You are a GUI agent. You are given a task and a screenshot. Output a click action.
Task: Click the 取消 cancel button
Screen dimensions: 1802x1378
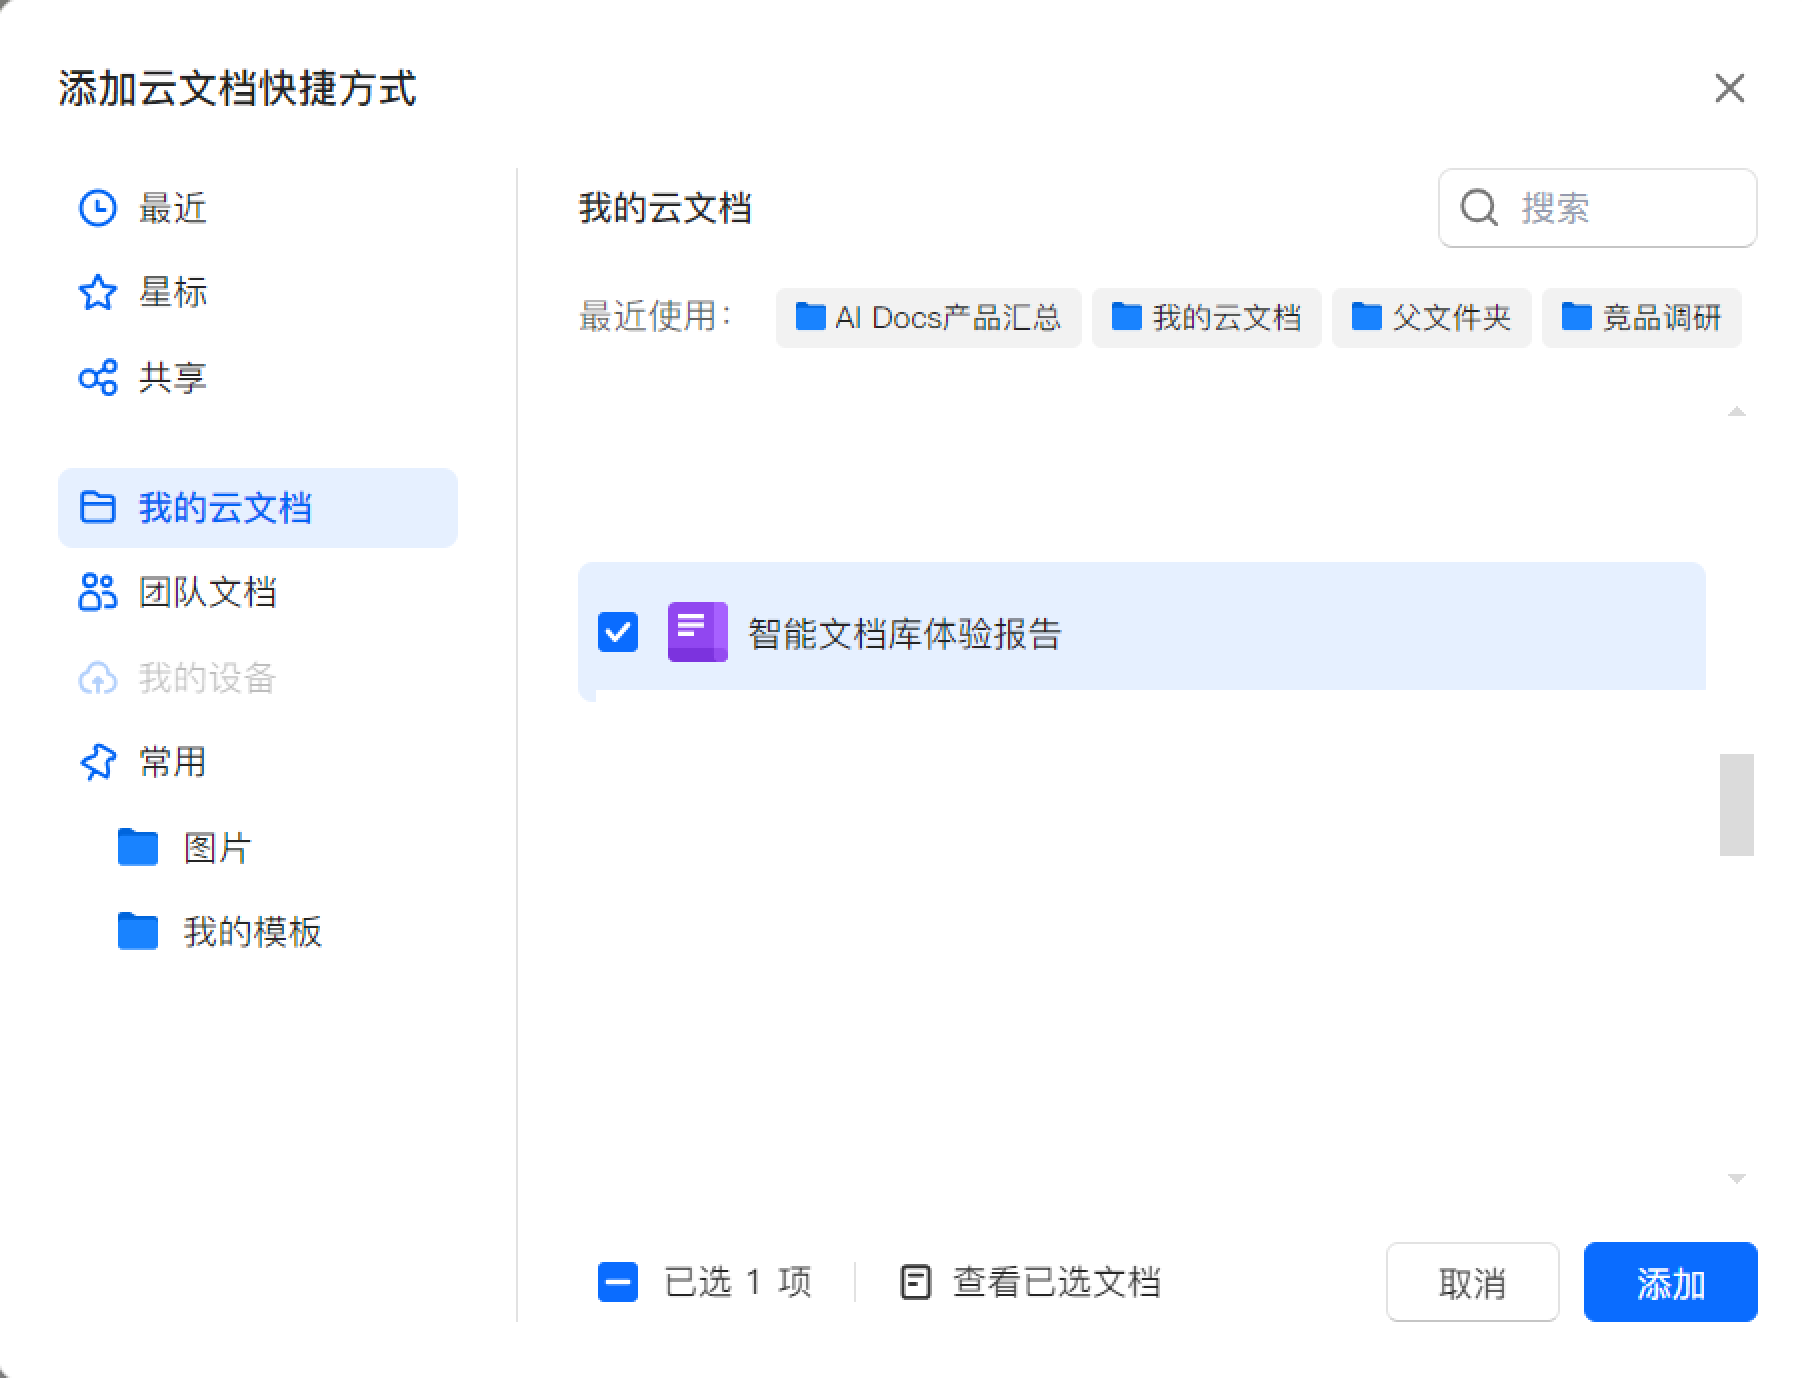[1473, 1282]
